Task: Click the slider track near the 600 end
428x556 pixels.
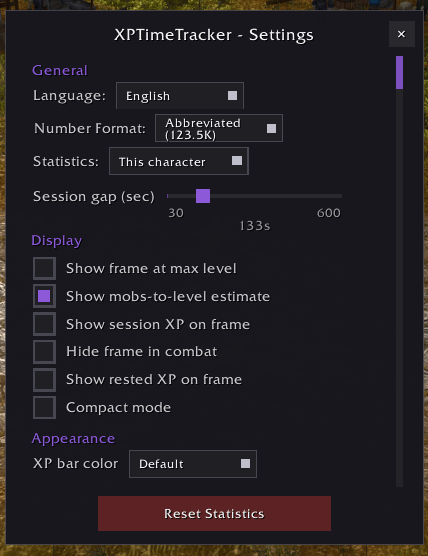Action: pyautogui.click(x=333, y=196)
